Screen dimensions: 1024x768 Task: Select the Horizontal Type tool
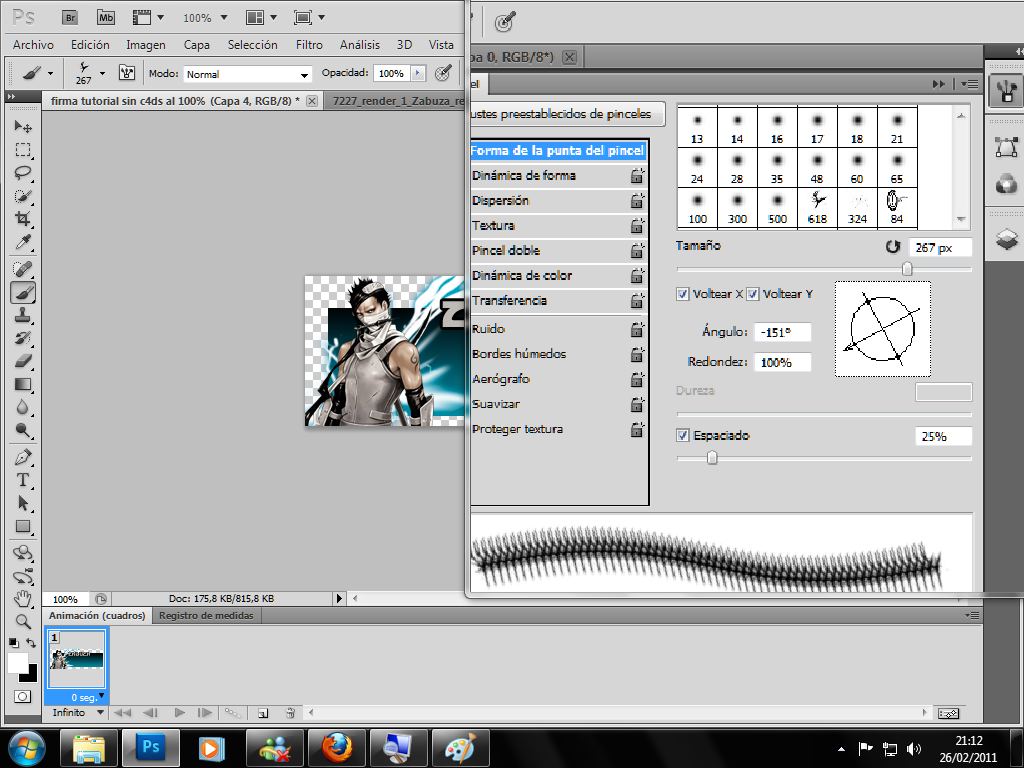[23, 480]
